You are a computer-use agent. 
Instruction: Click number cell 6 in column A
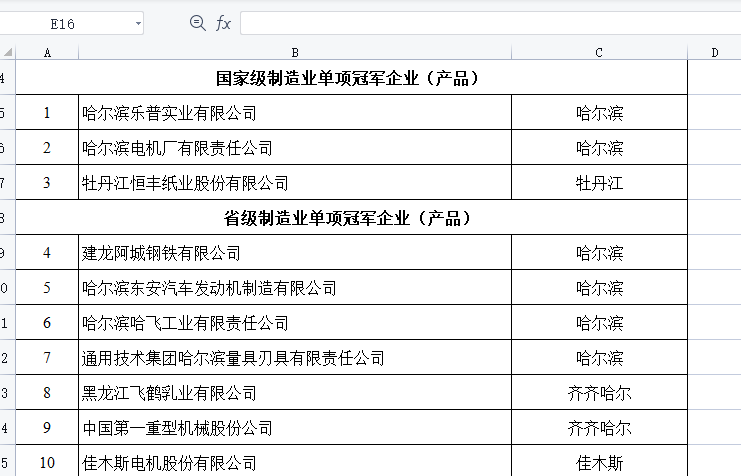coord(47,322)
